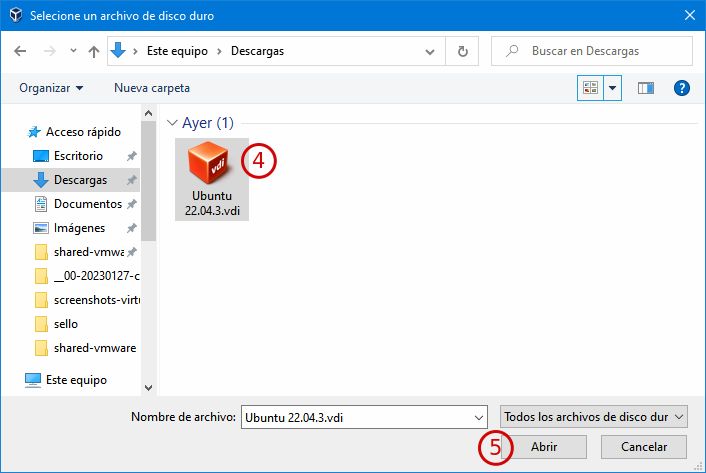This screenshot has width=706, height=473.
Task: Open Acceso rápido in the sidebar
Action: 83,132
